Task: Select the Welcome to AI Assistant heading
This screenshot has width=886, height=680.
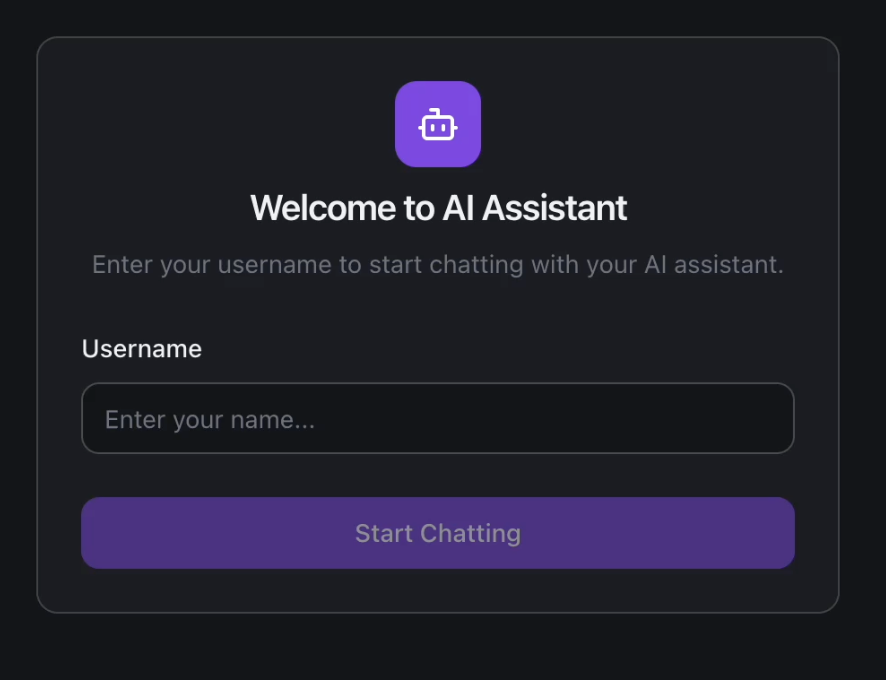Action: [438, 208]
